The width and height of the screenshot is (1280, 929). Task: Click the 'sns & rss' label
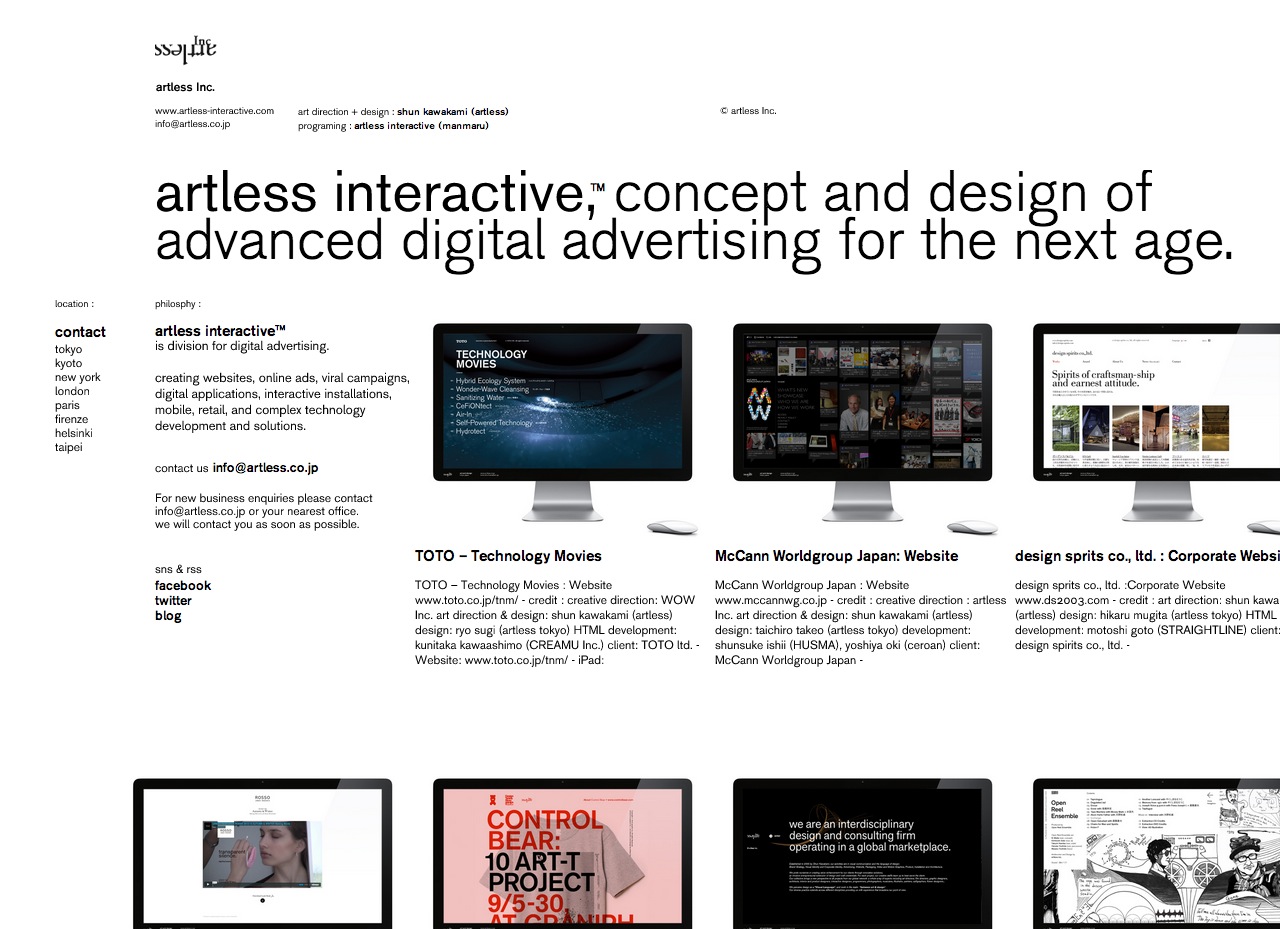178,569
